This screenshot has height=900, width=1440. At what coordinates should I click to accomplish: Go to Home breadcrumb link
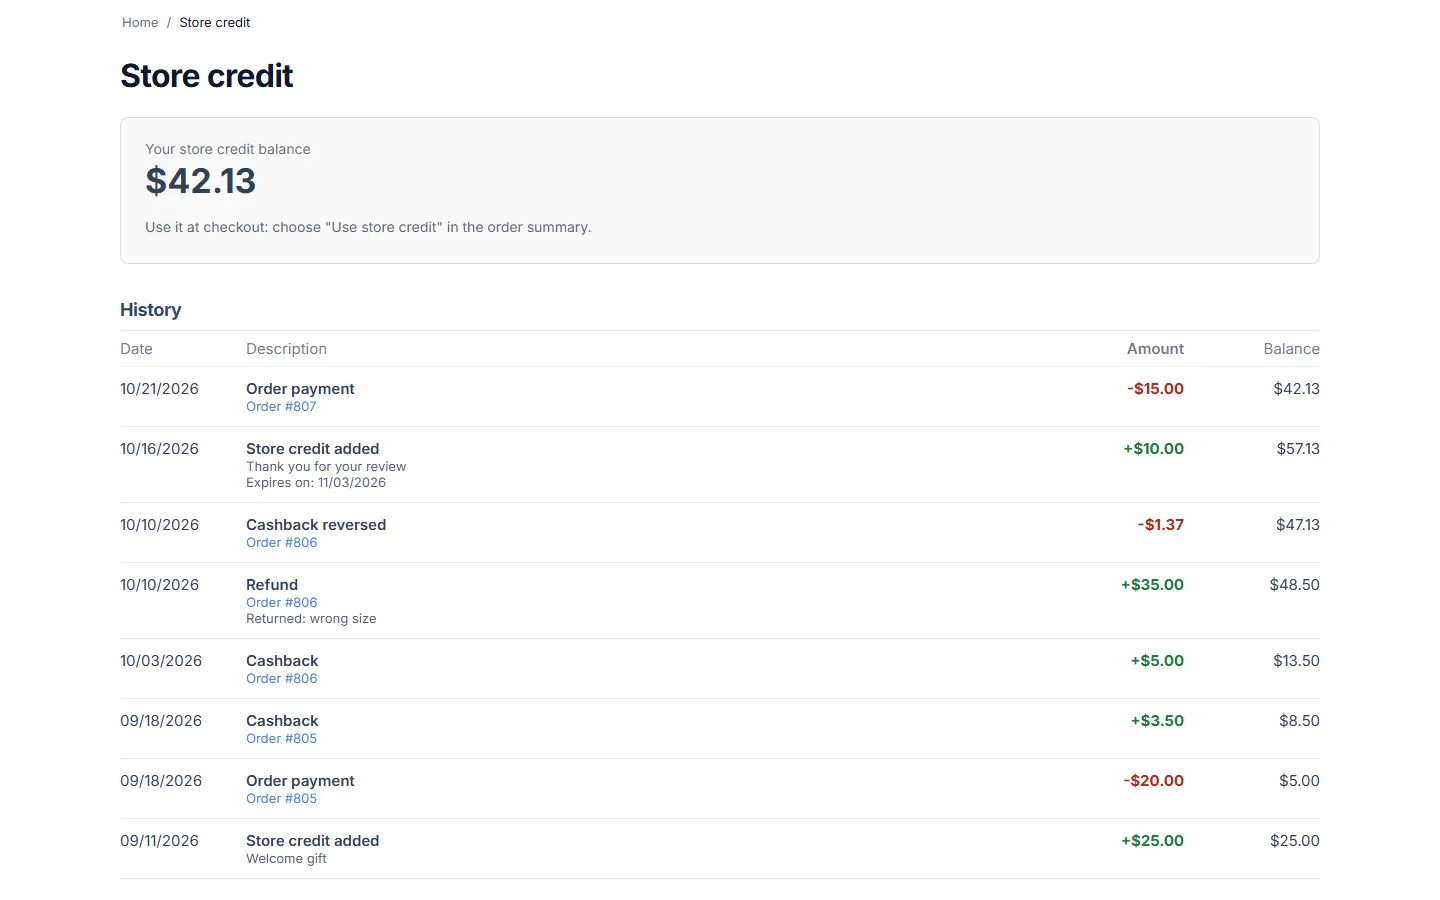click(x=140, y=22)
